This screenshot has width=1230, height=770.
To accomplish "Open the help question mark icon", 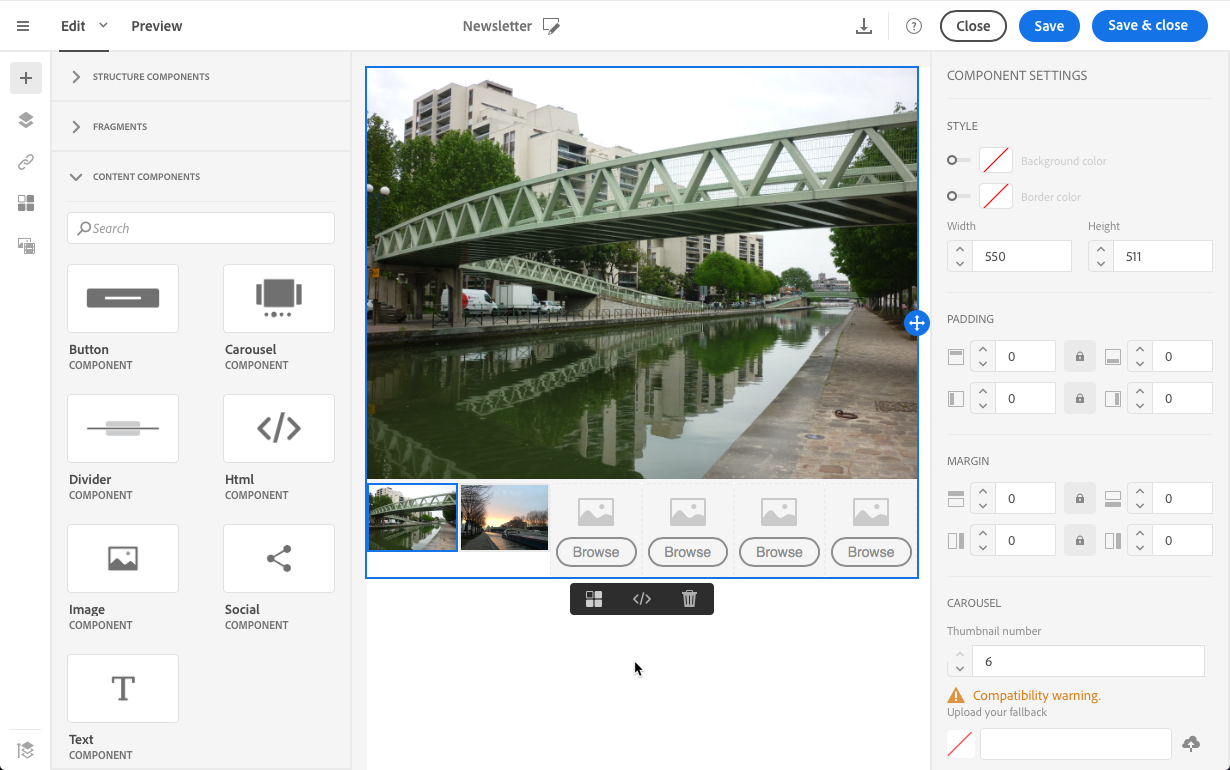I will coord(913,27).
